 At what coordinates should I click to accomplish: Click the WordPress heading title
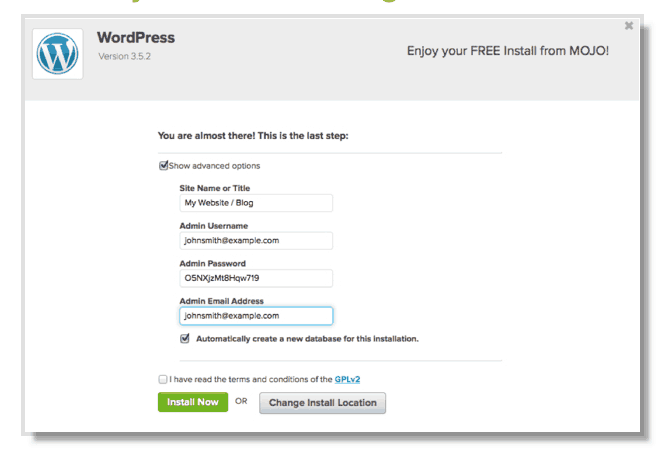136,37
